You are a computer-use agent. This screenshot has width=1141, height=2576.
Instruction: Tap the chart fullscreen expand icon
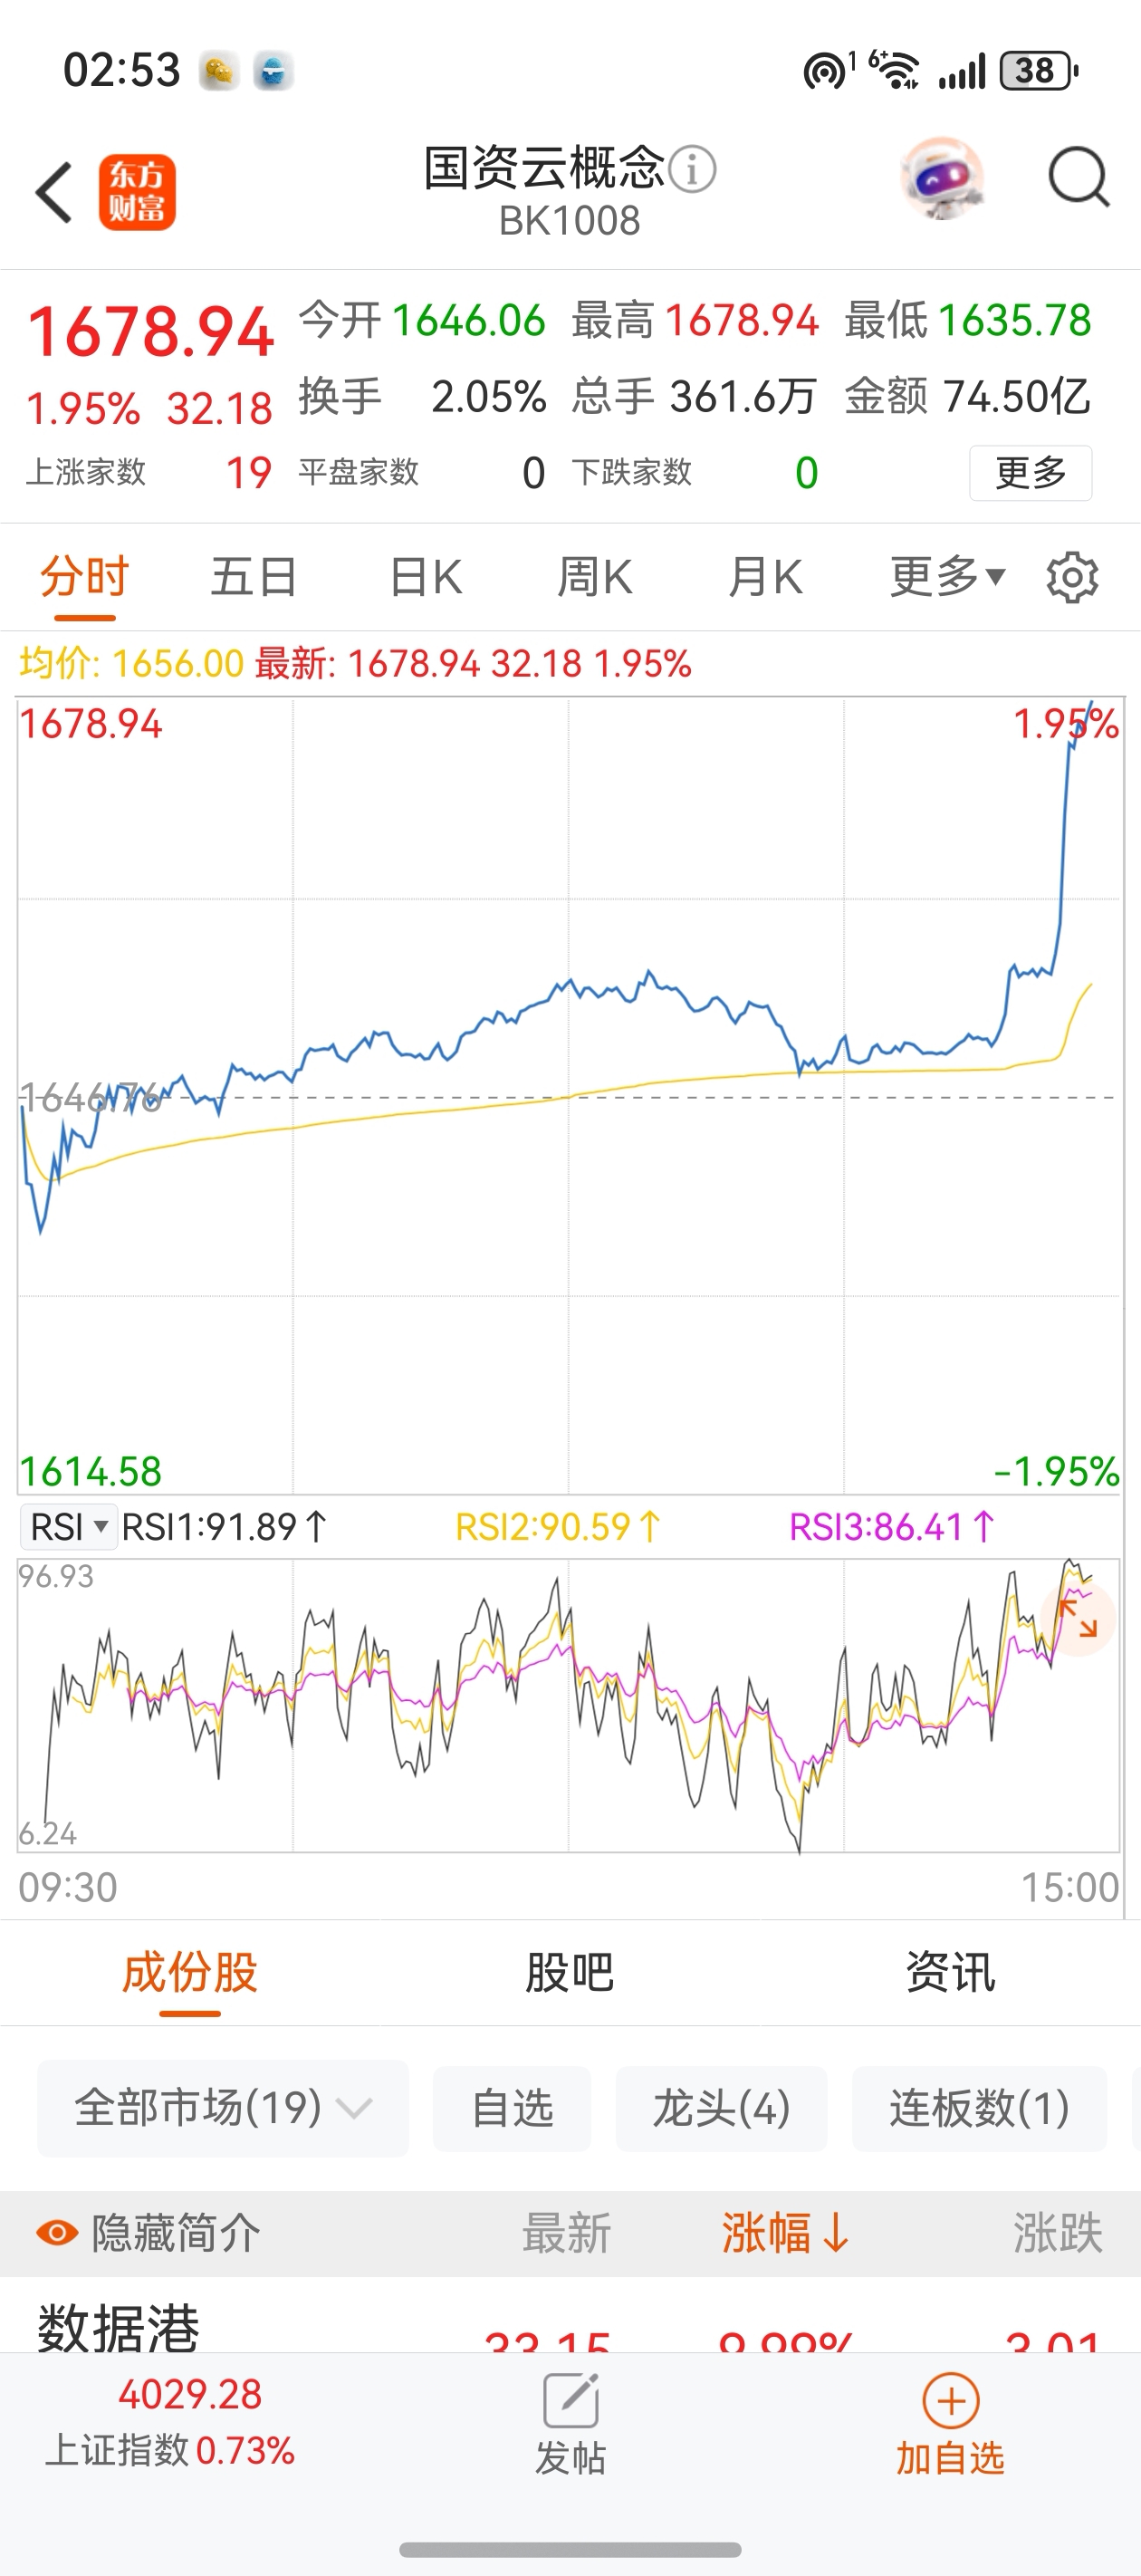coord(1078,1617)
